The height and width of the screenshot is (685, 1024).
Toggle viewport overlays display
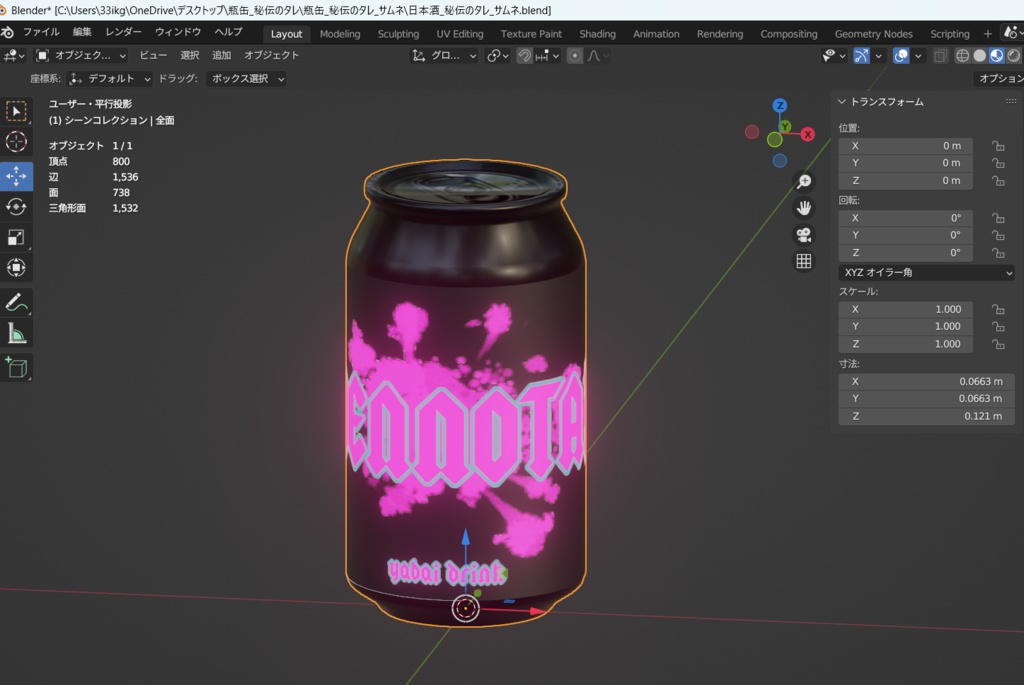point(901,56)
